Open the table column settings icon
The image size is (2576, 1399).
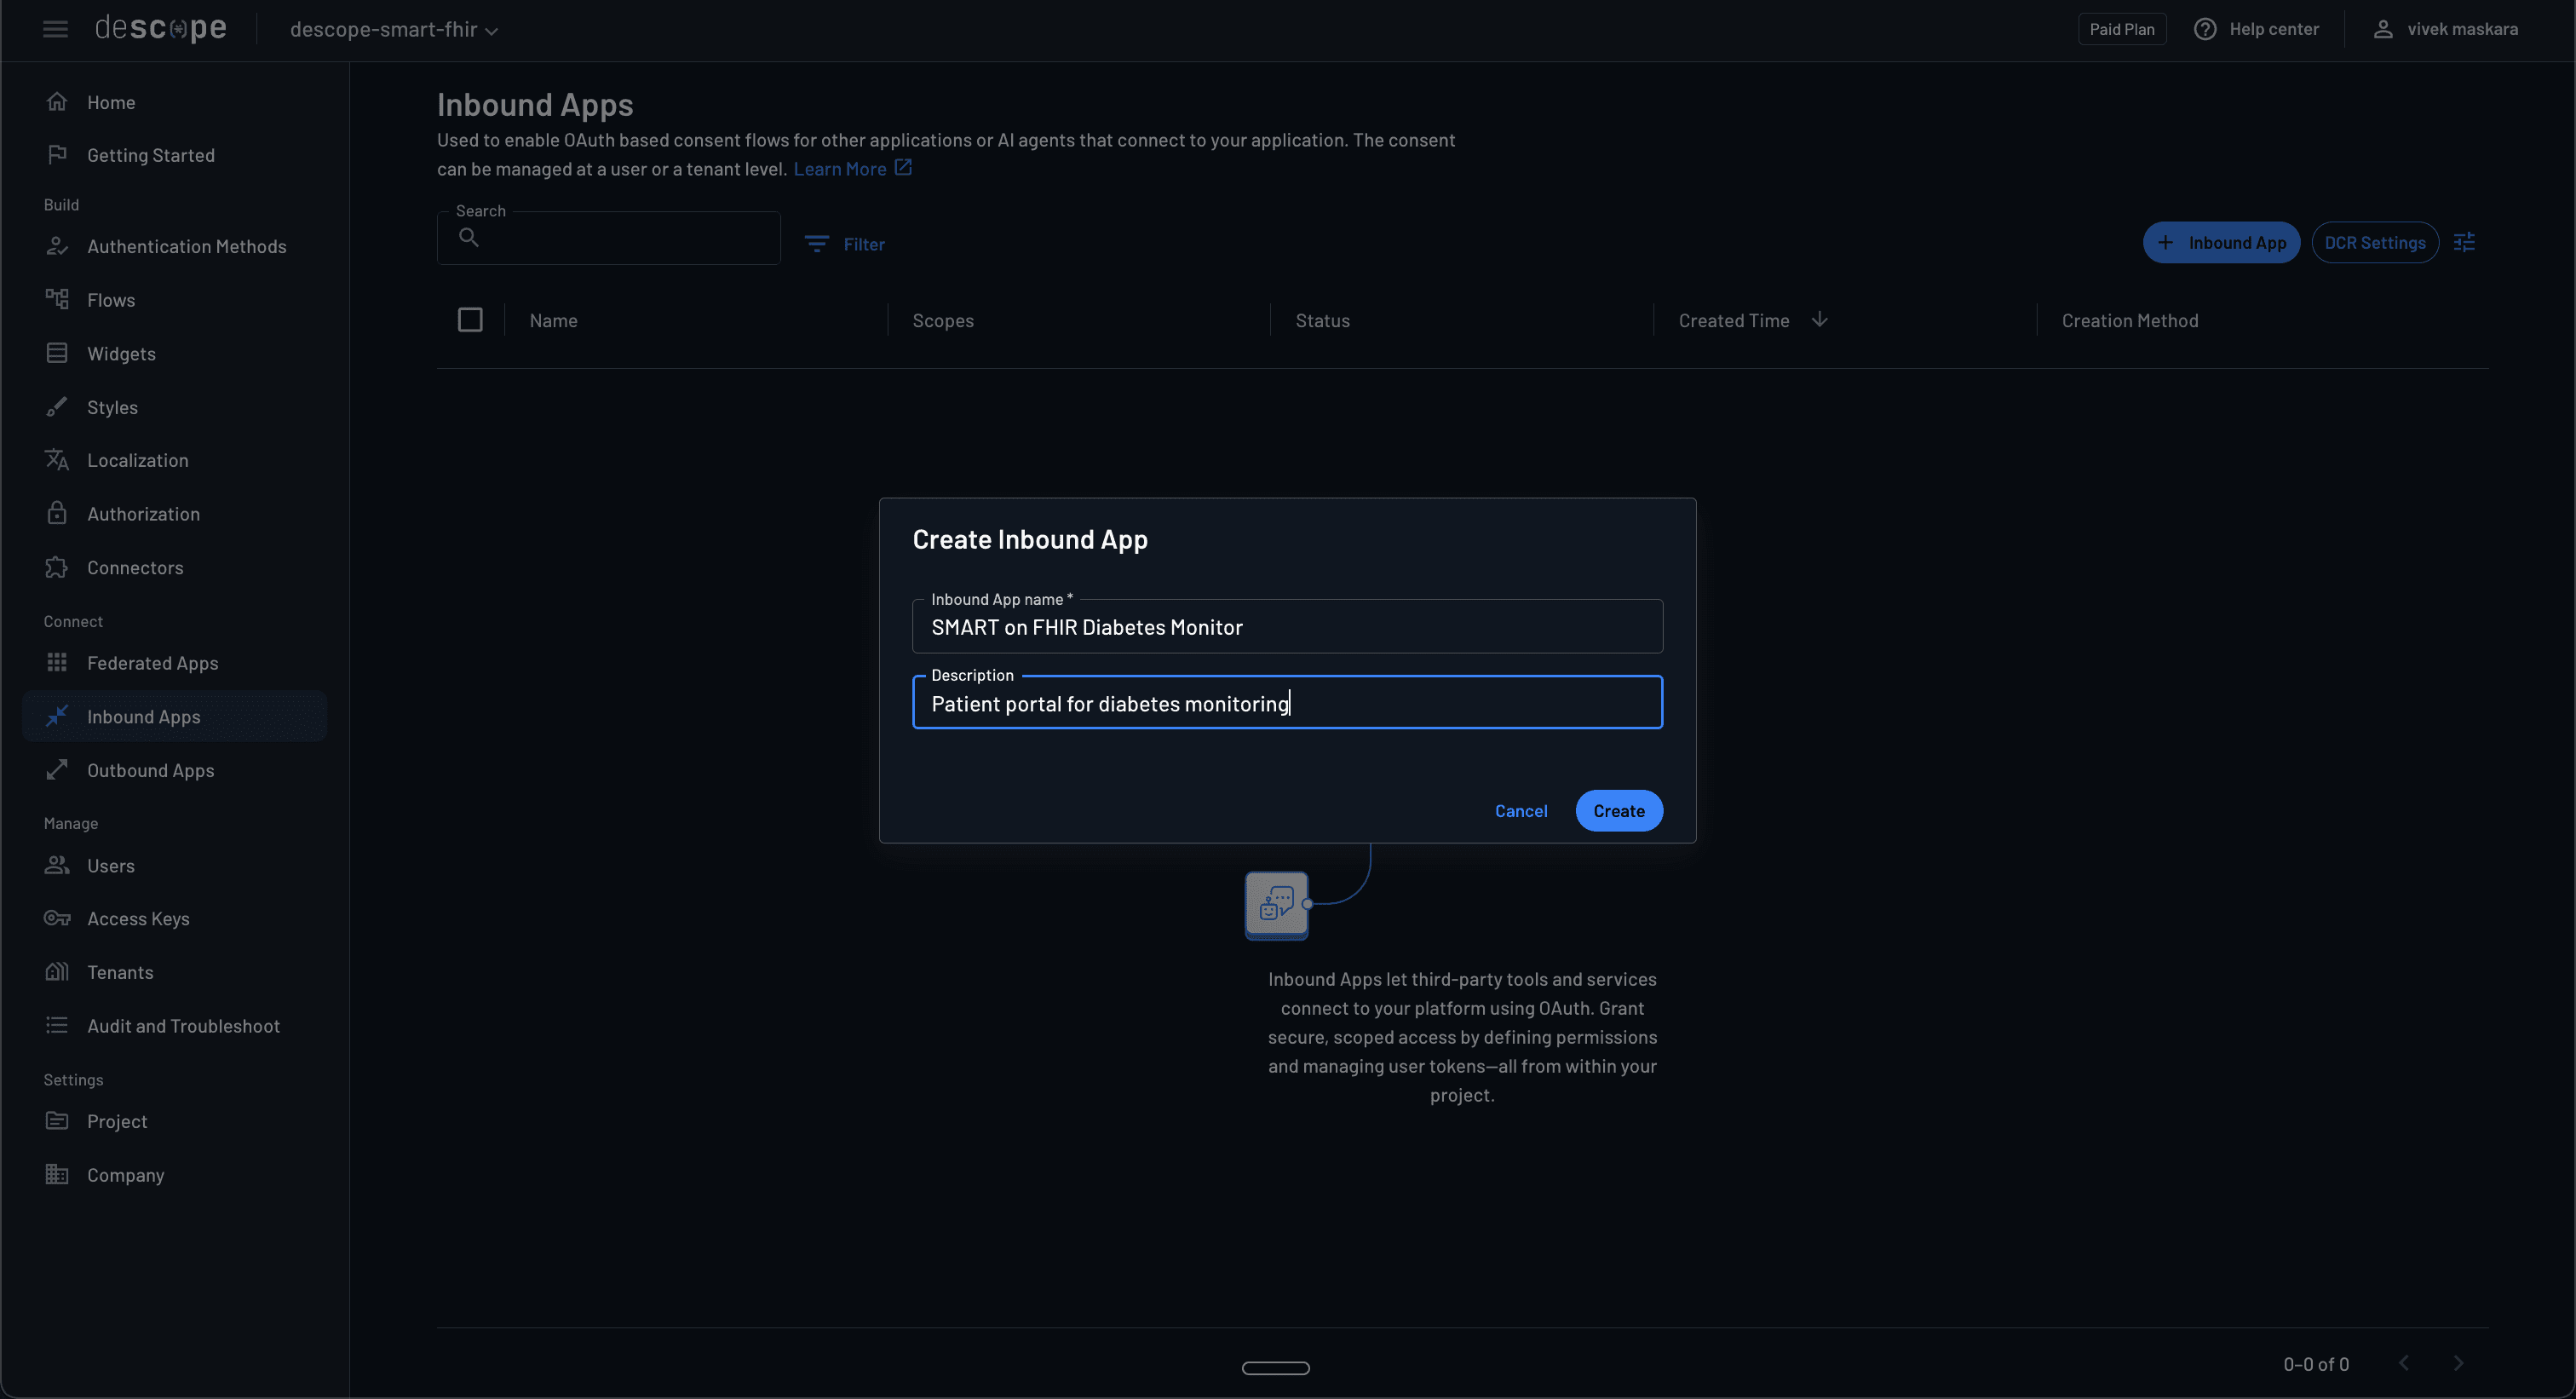[x=2465, y=242]
